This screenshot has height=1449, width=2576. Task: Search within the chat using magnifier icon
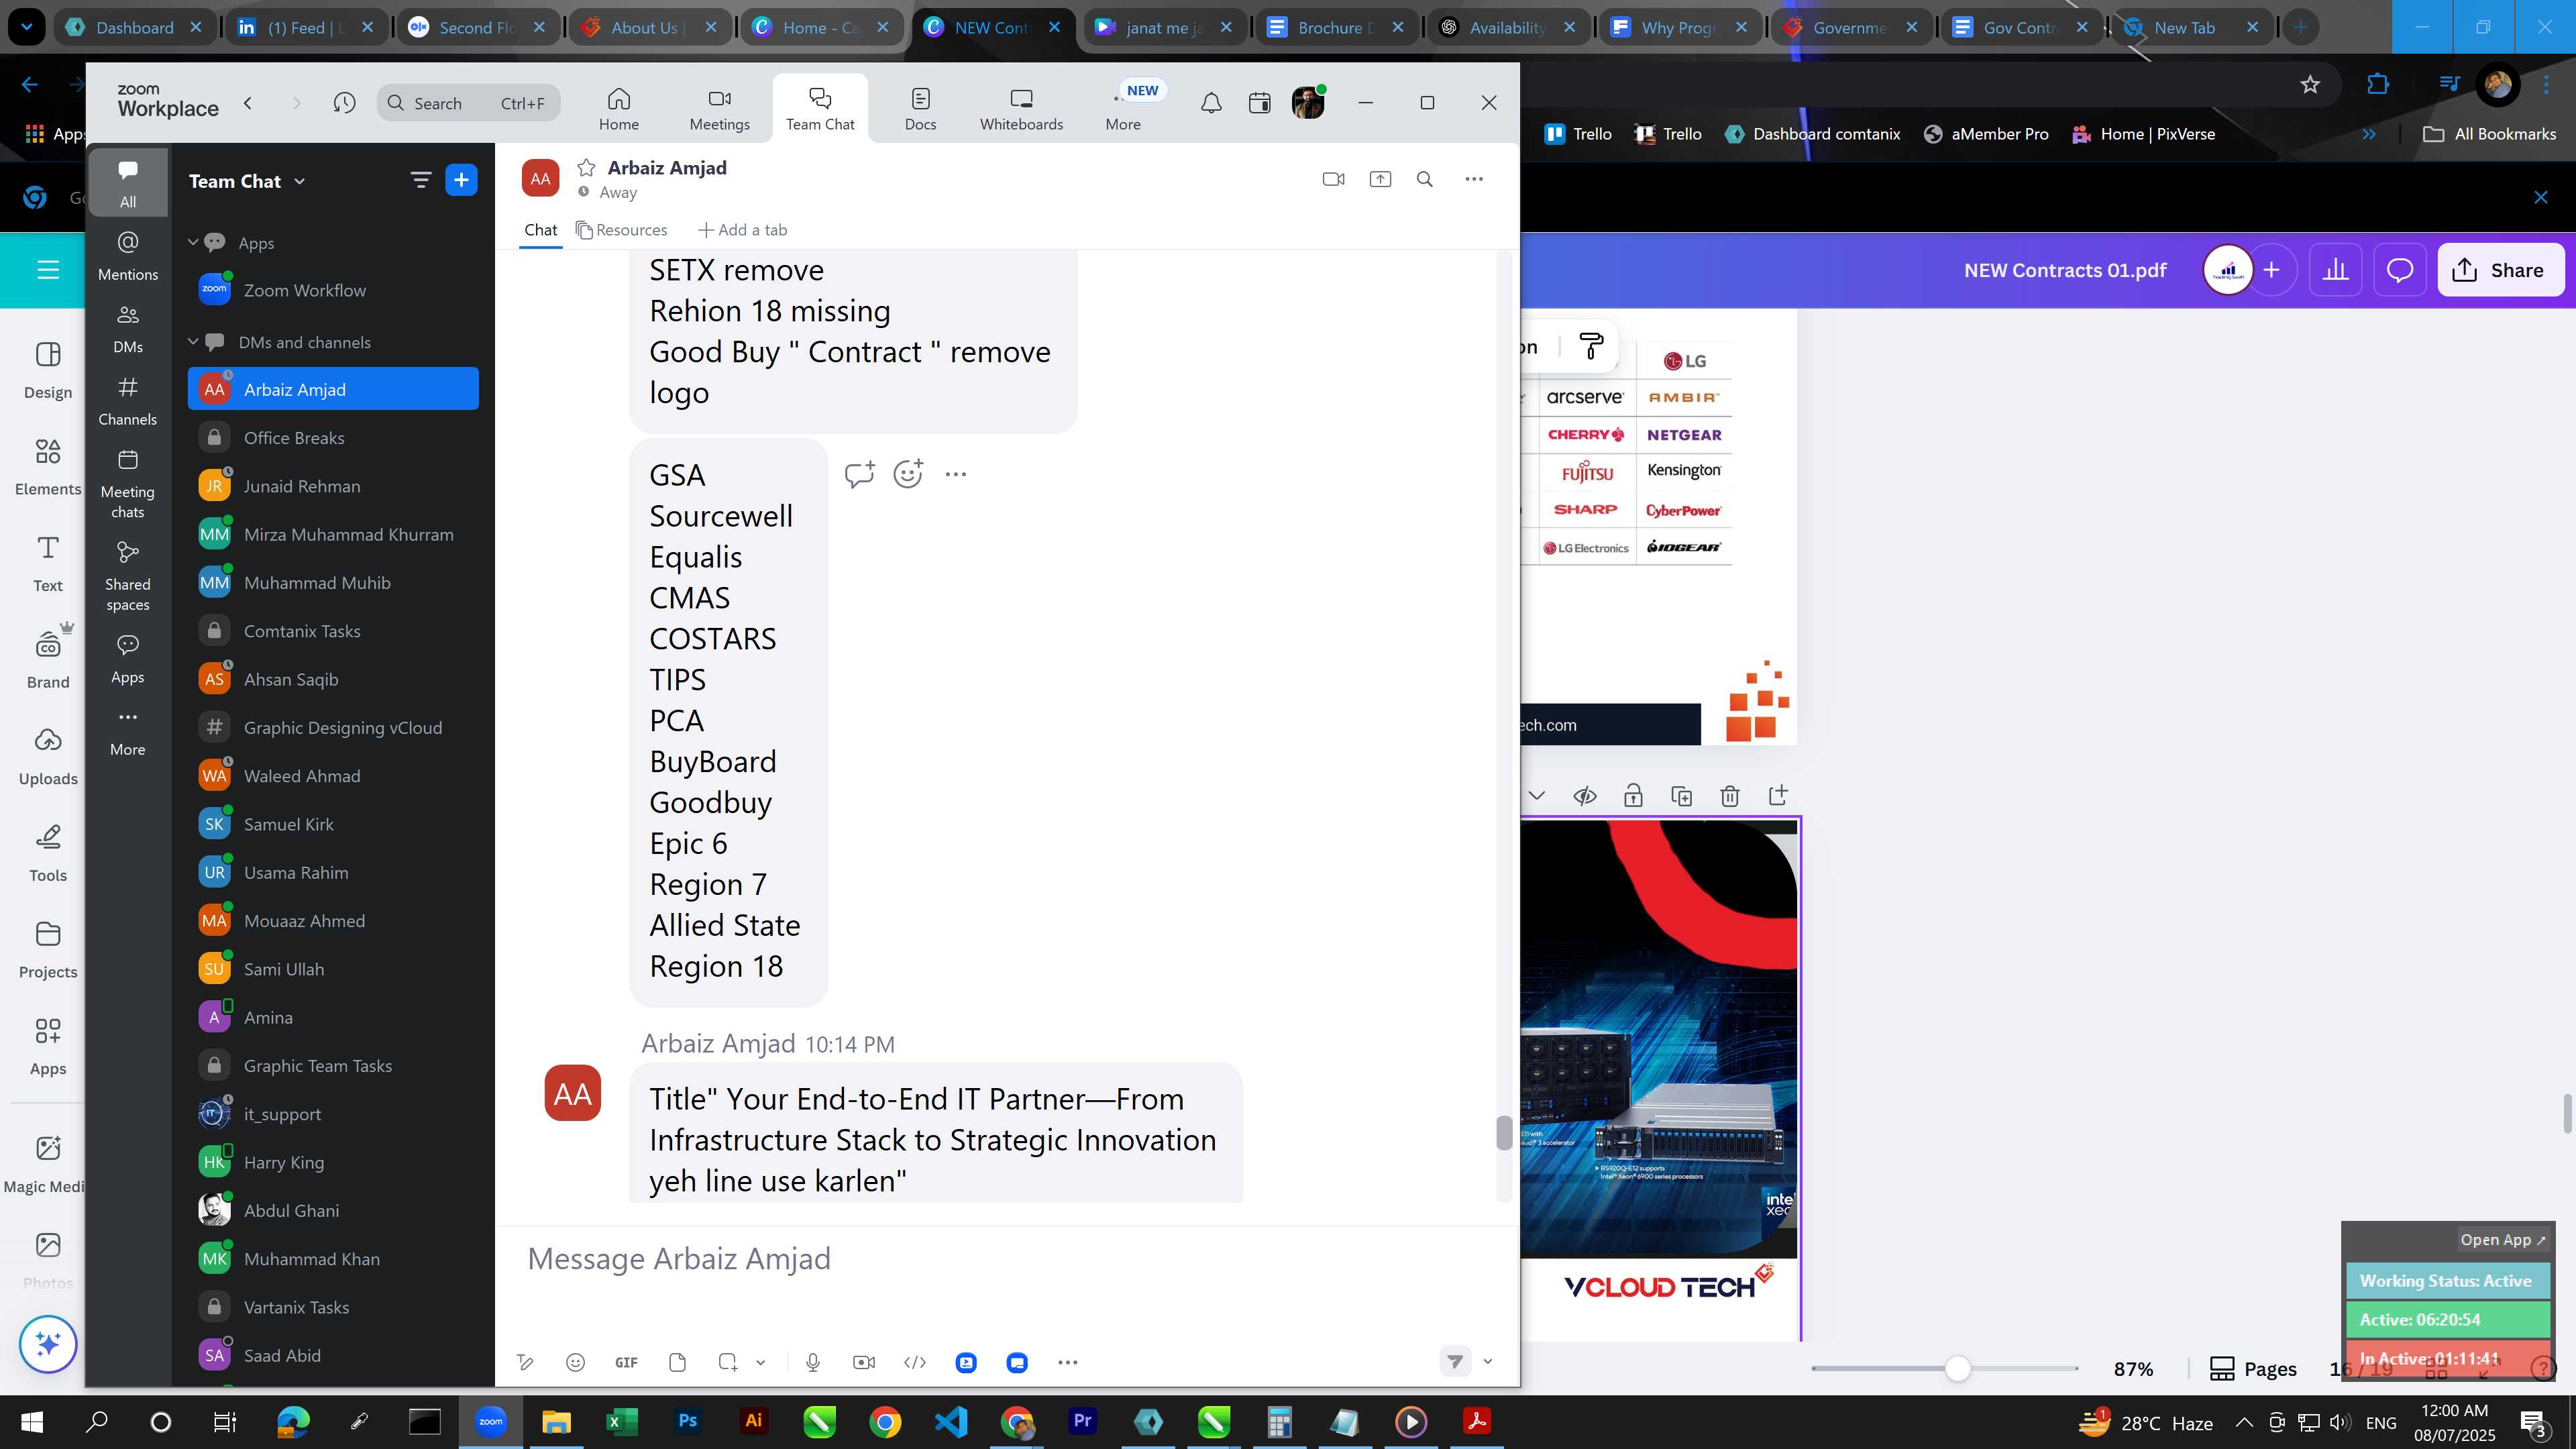(x=1425, y=179)
